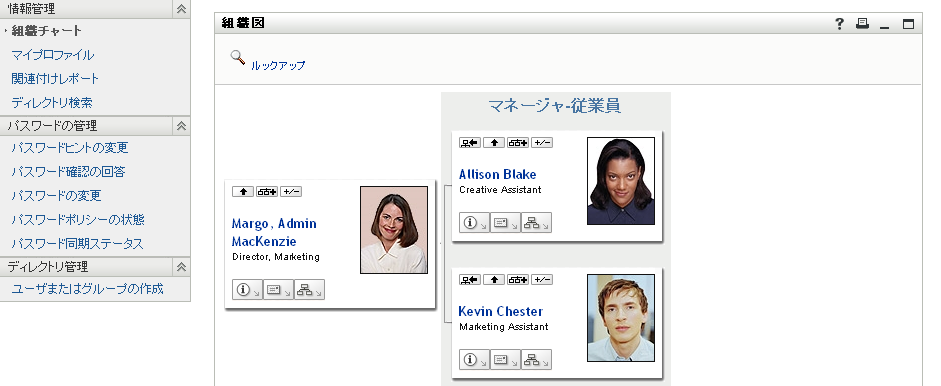Click the org-chart expand icon on Kevin's card
Viewport: 941px width, 386px height.
[x=517, y=279]
